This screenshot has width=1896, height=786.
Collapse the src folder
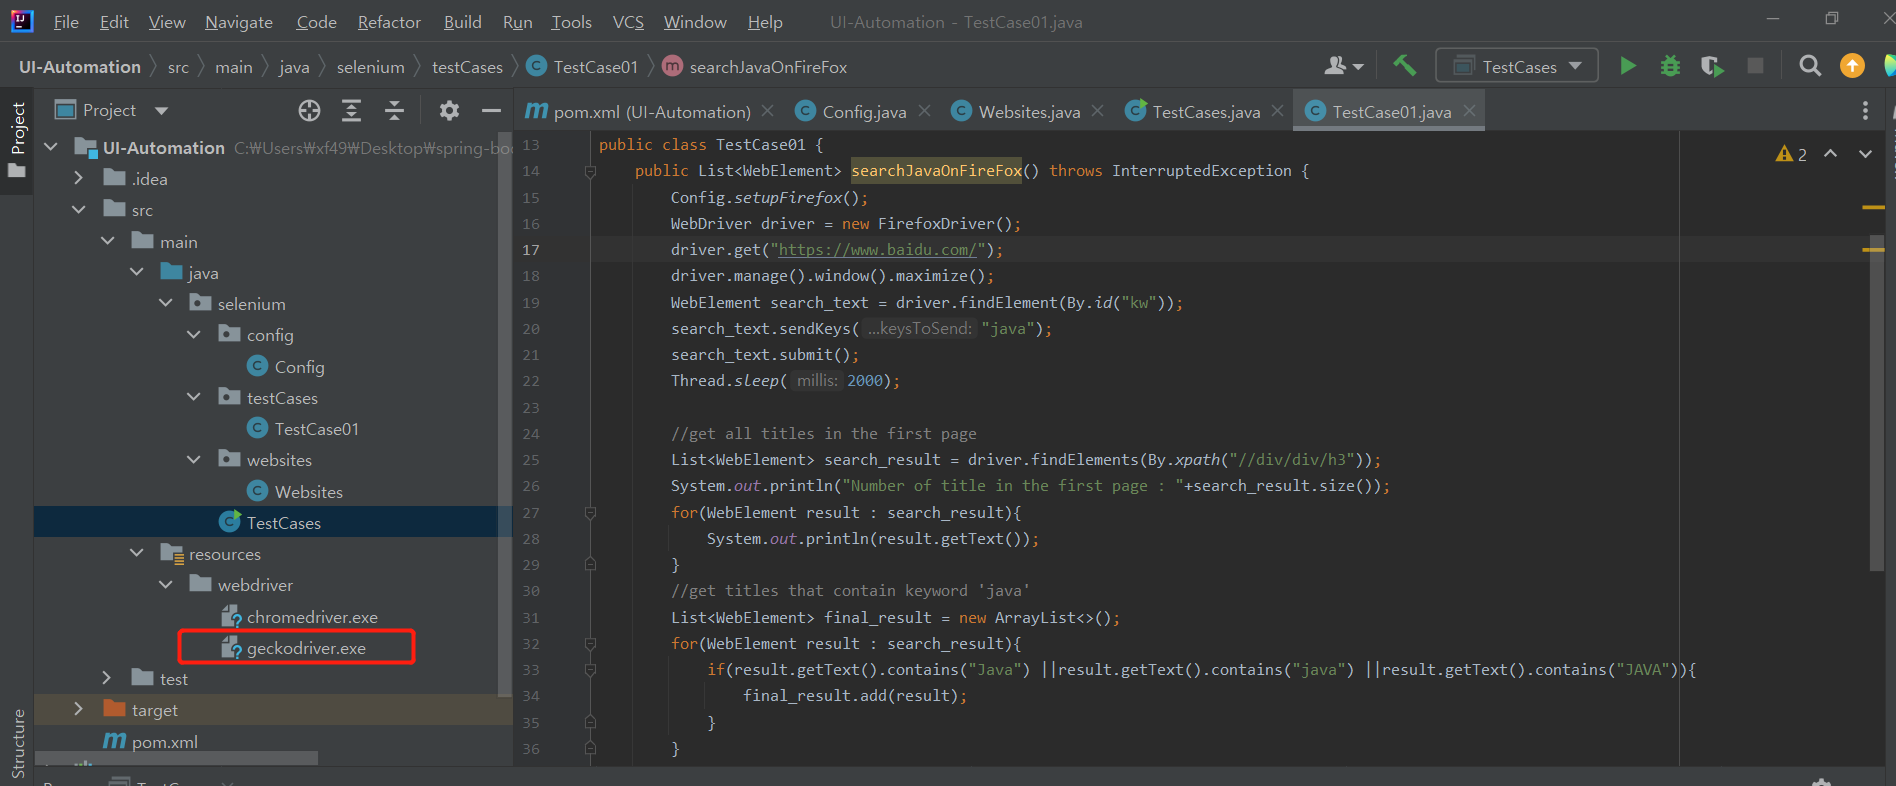point(79,210)
